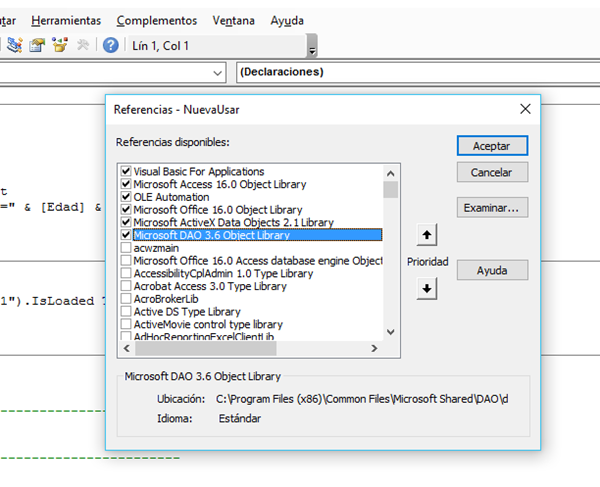The image size is (600, 487).
Task: Open the Project Explorer toolbar icon
Action: 15,45
